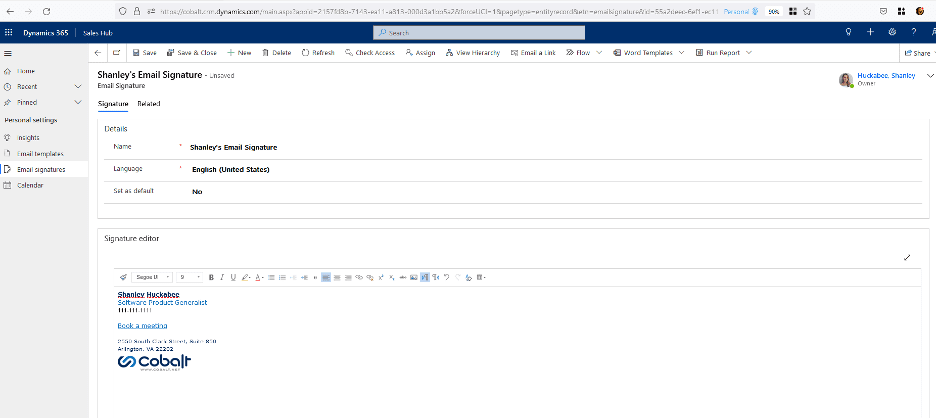936x418 pixels.
Task: Open the Segoe UI font dropdown
Action: (152, 277)
